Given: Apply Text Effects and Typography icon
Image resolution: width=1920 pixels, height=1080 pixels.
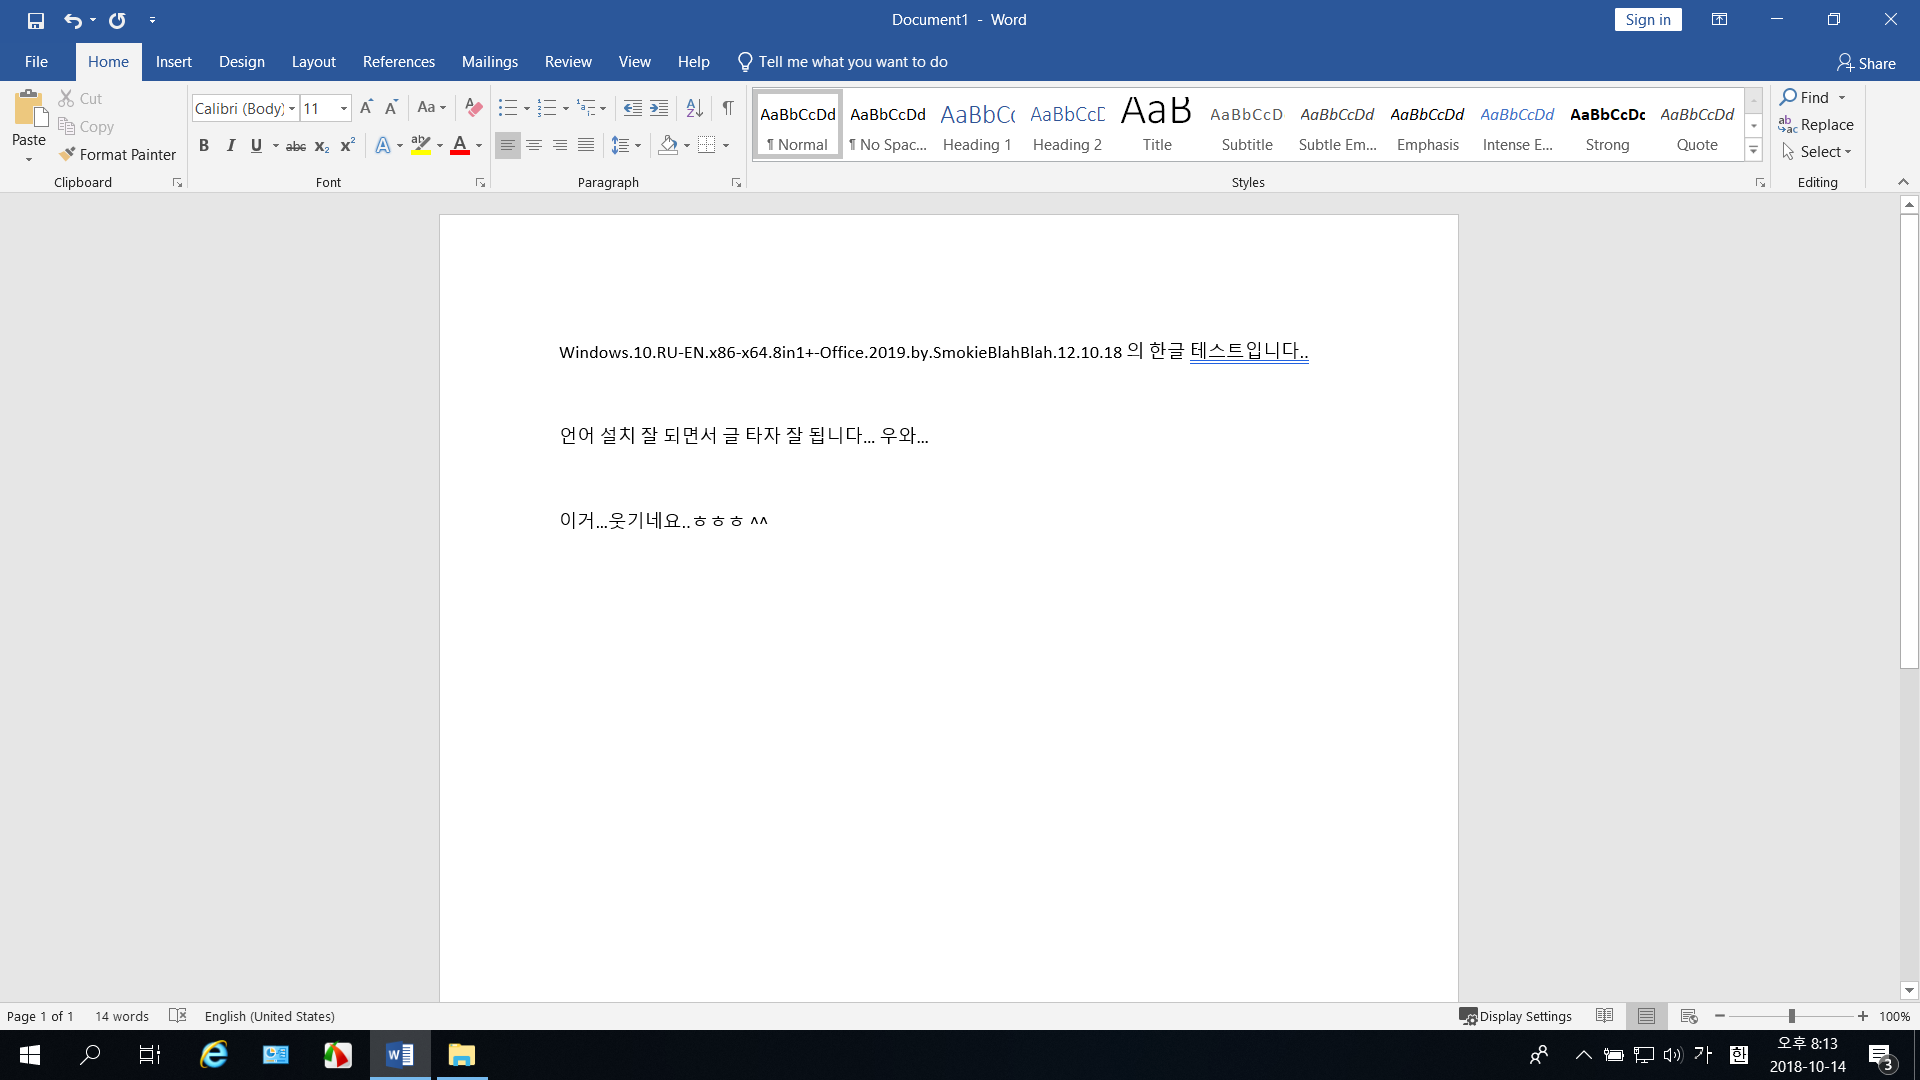Looking at the screenshot, I should (x=383, y=146).
